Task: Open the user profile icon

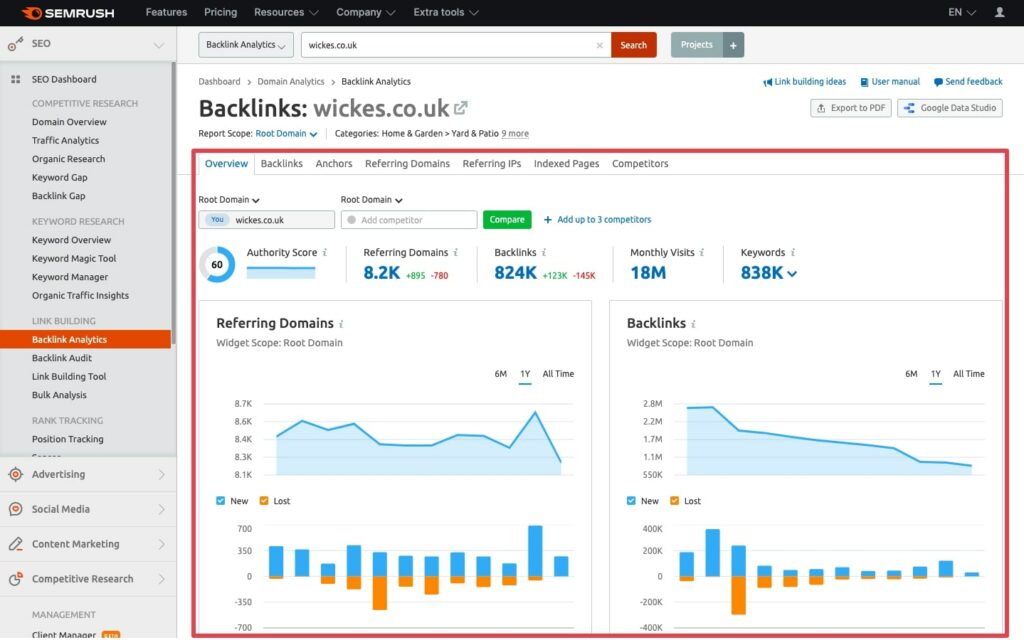Action: (999, 12)
